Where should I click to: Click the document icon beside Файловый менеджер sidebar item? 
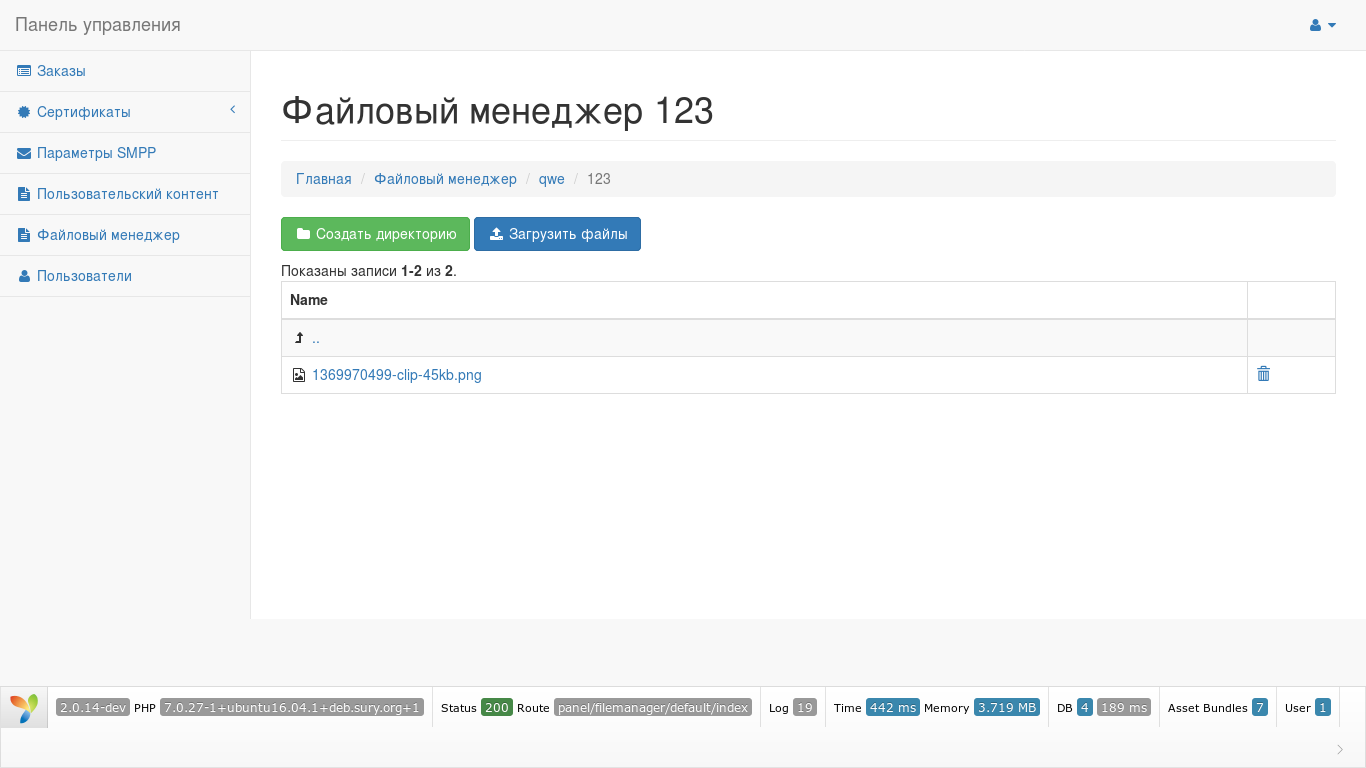(24, 235)
